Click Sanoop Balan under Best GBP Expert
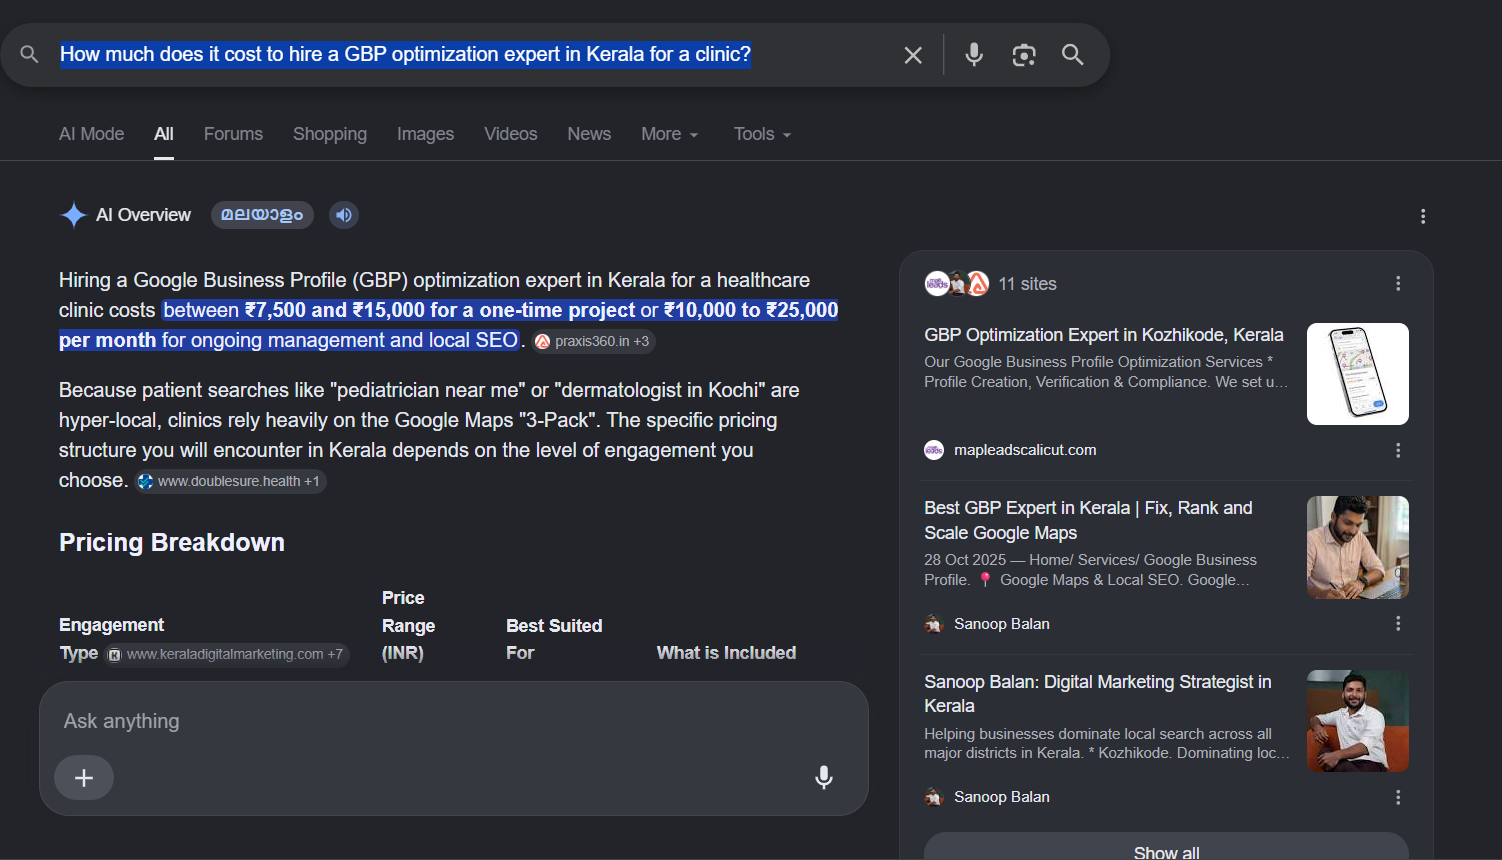 click(1002, 624)
